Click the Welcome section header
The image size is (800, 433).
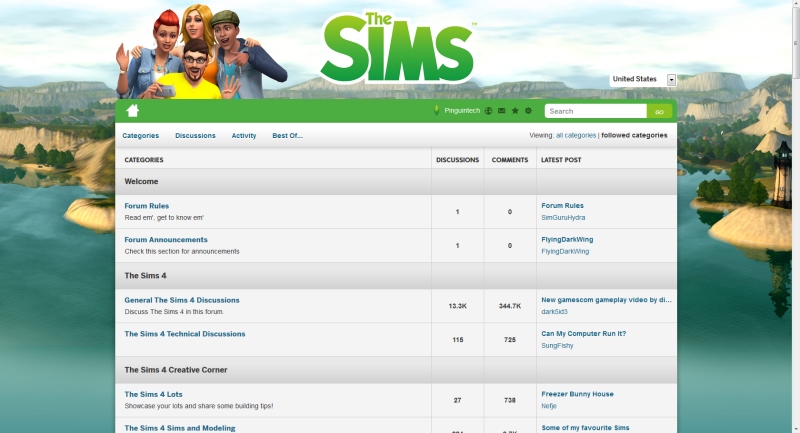pos(141,182)
